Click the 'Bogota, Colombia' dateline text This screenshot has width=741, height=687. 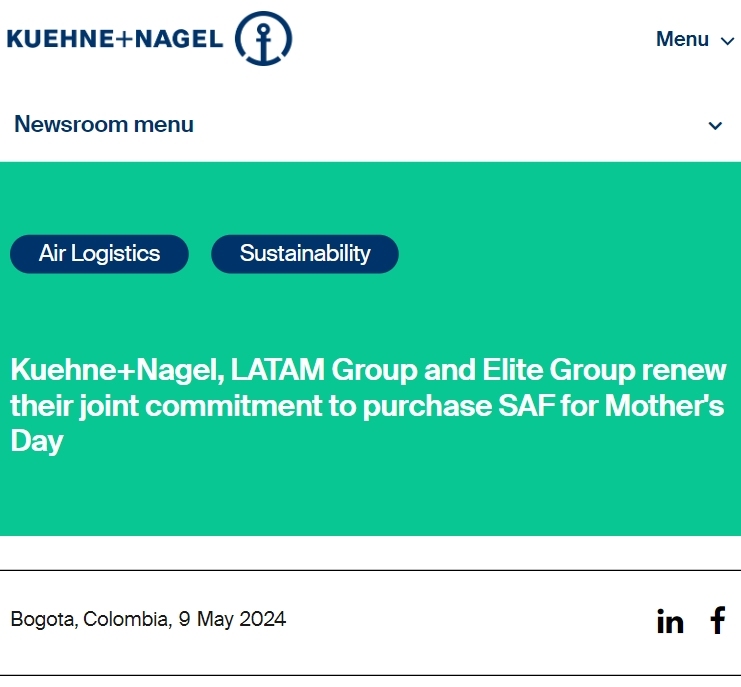(x=89, y=619)
